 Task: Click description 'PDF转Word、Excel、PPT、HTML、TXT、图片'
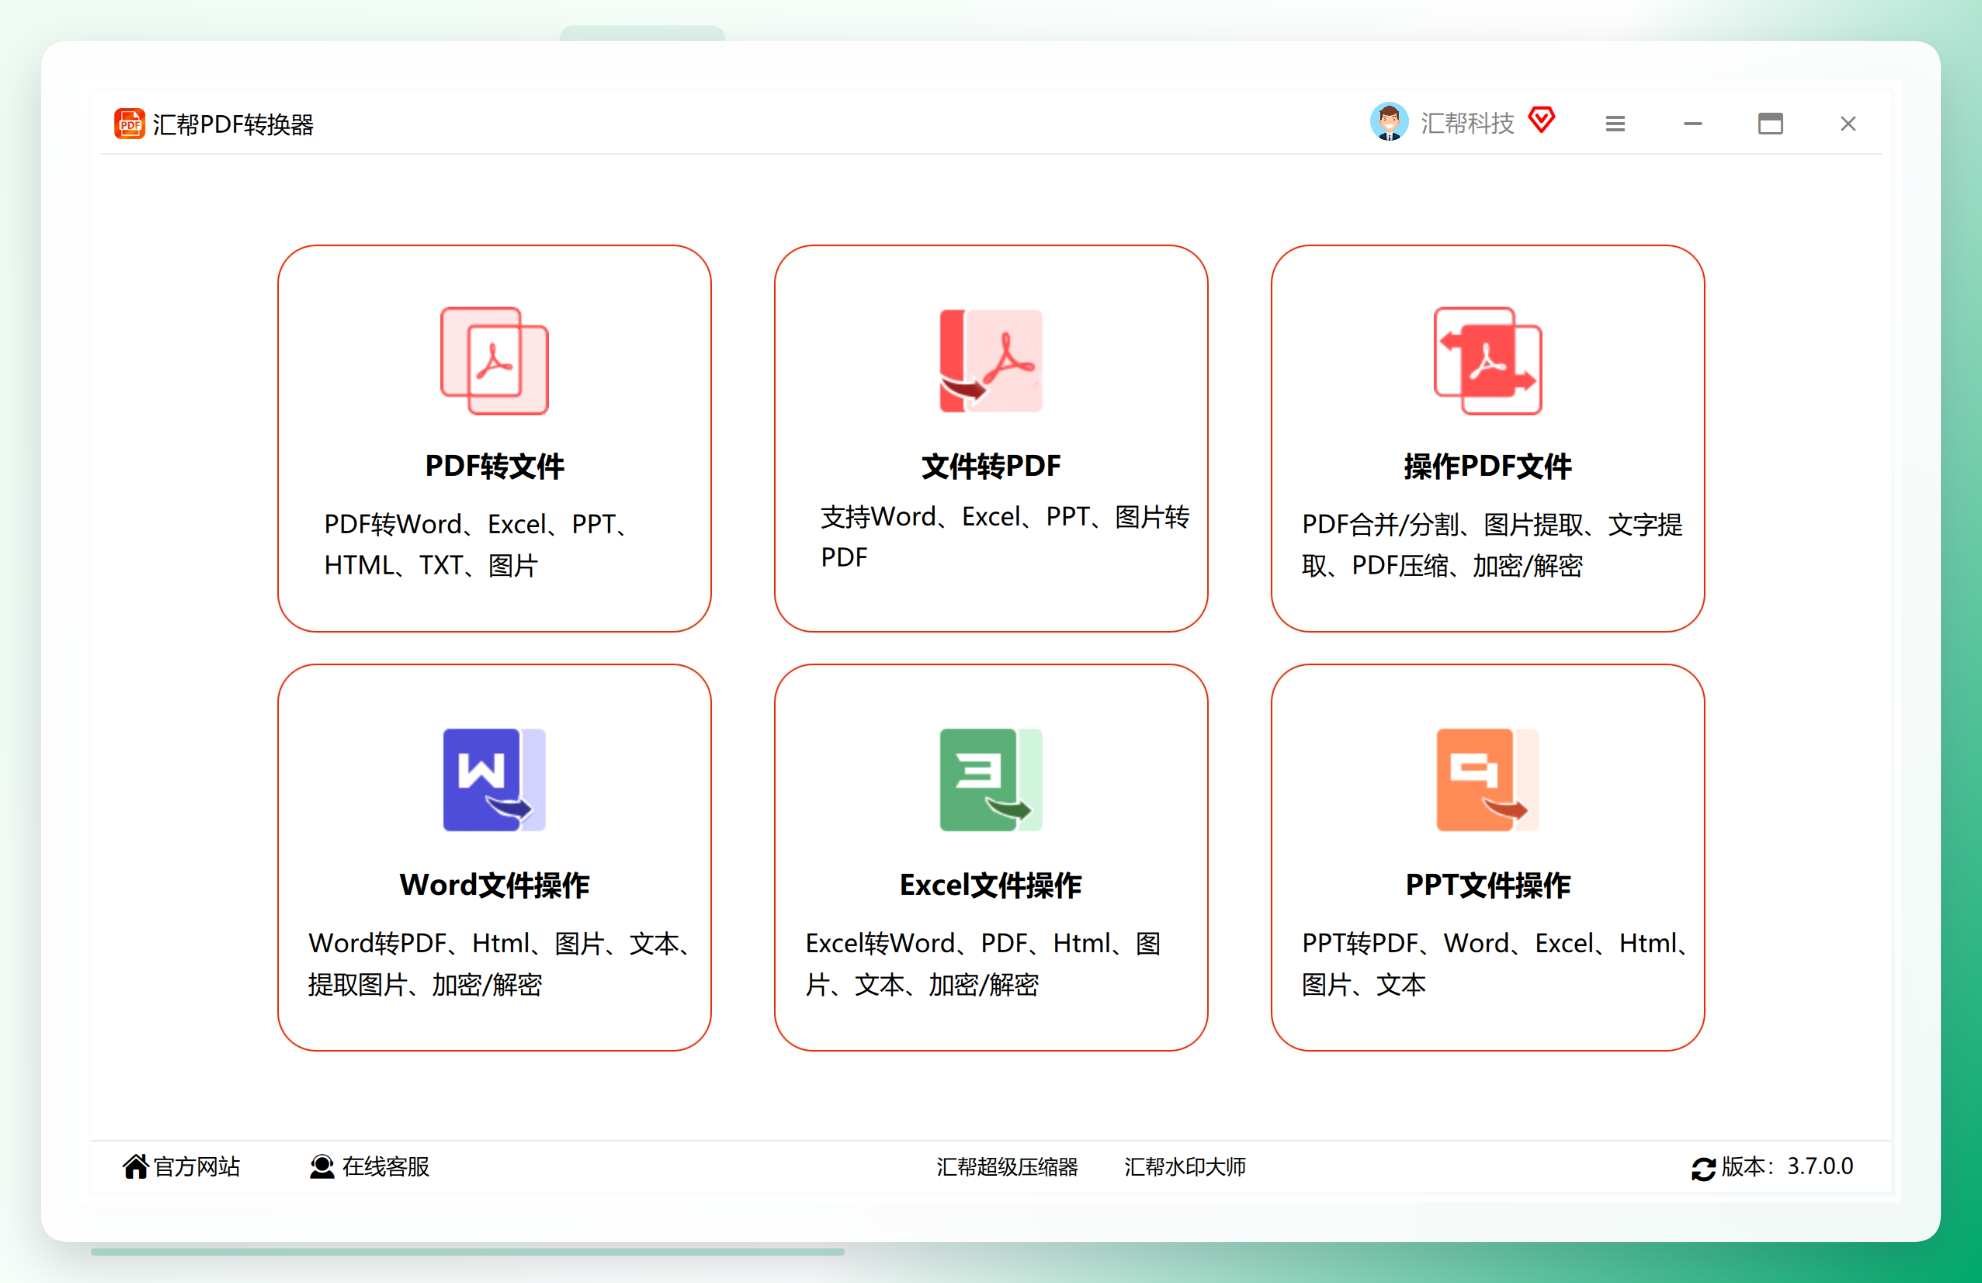click(478, 545)
